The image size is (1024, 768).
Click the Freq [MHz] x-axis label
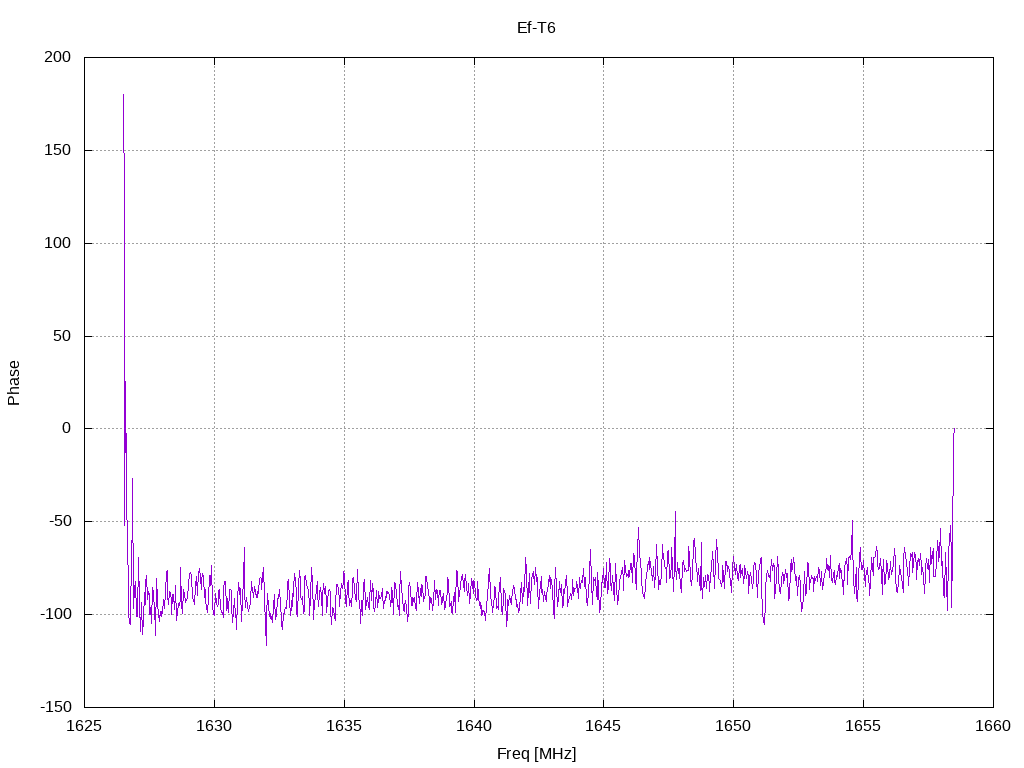click(x=536, y=754)
